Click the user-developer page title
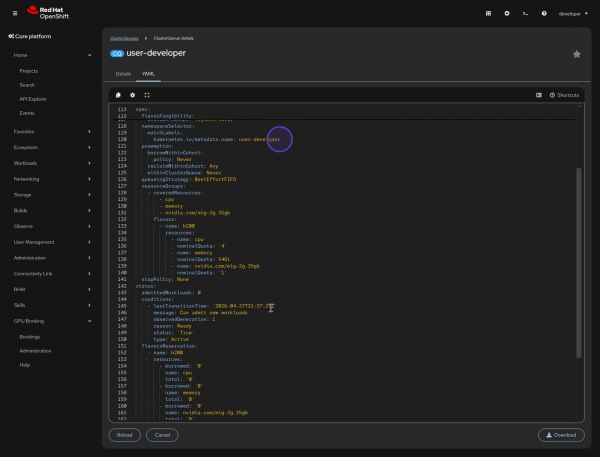 click(x=156, y=53)
